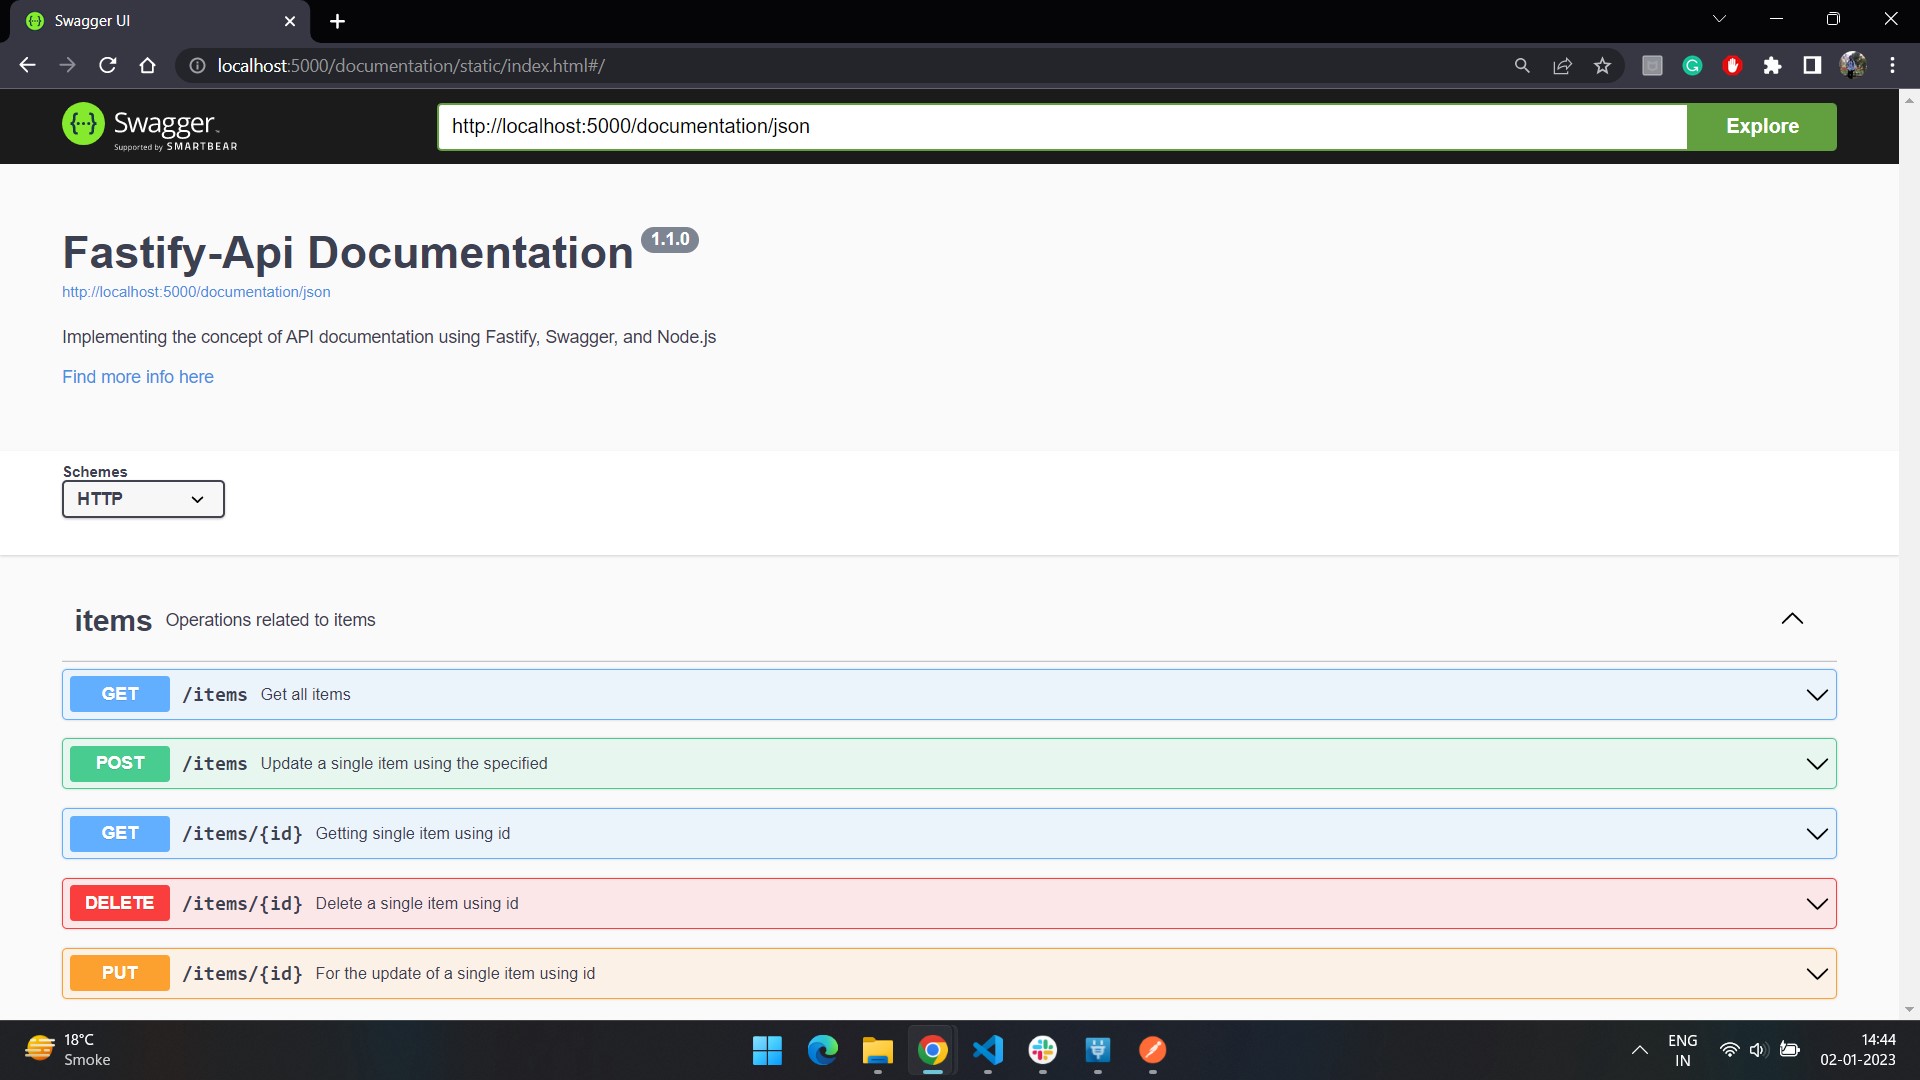
Task: Click the green Explore button
Action: [x=1761, y=127]
